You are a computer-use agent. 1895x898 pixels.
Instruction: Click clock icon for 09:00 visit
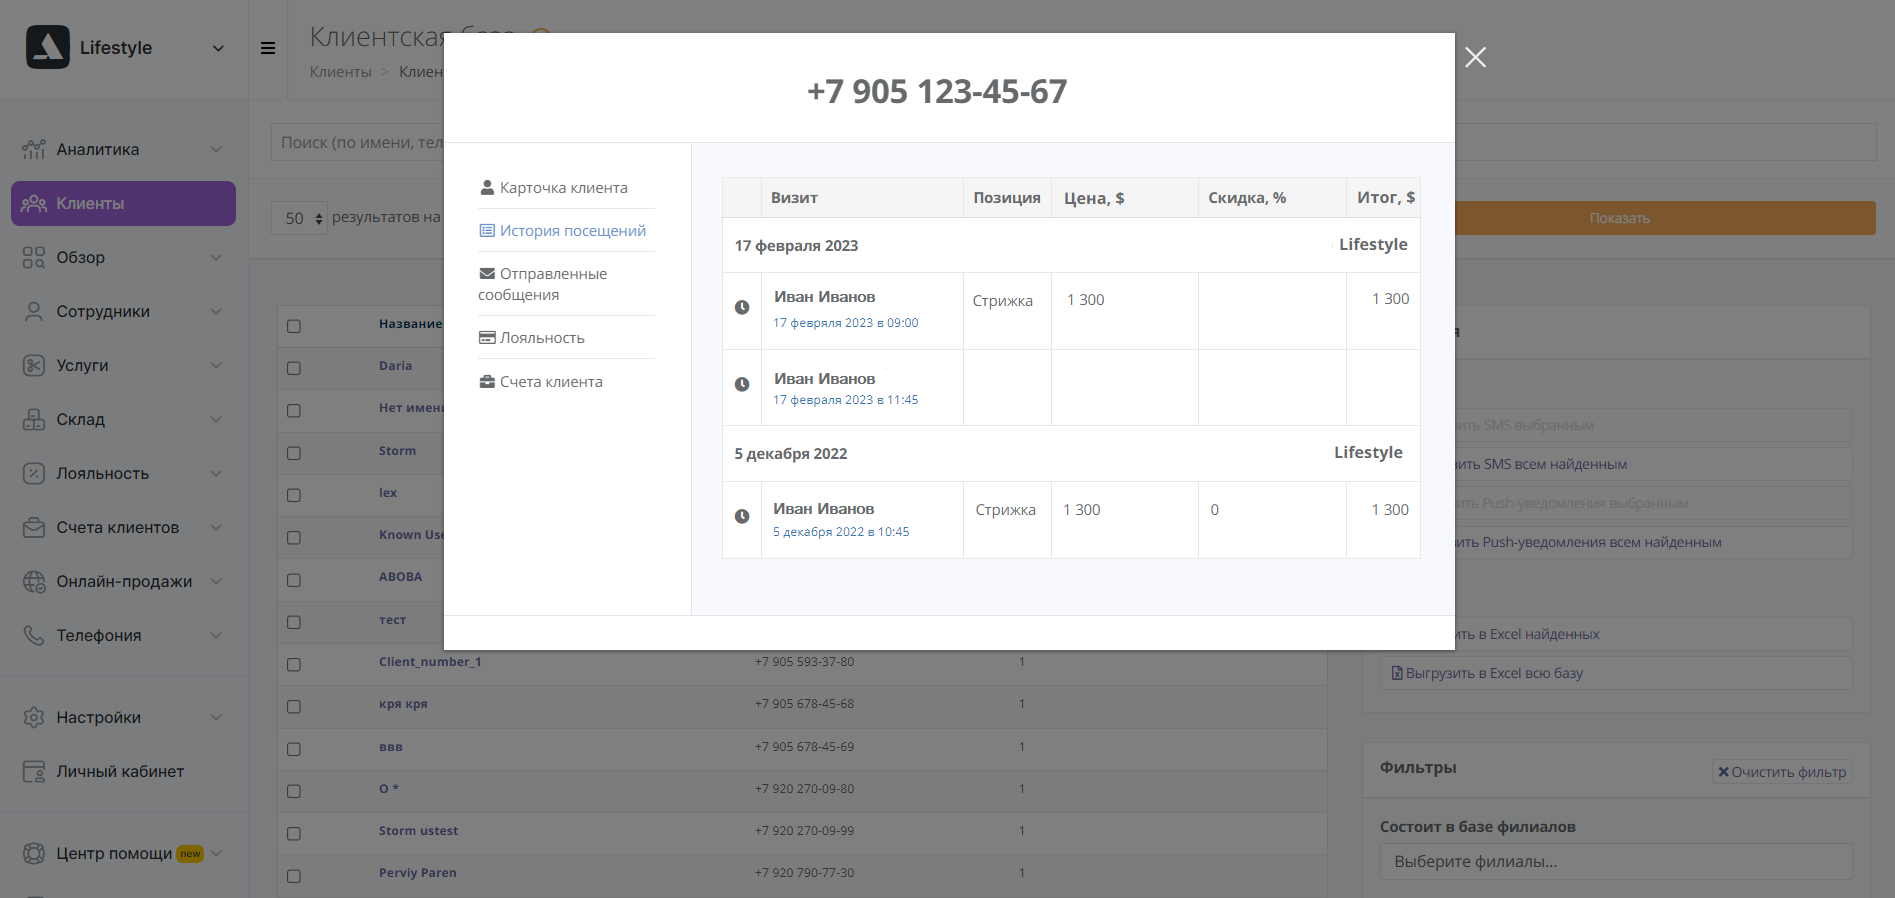click(x=742, y=308)
